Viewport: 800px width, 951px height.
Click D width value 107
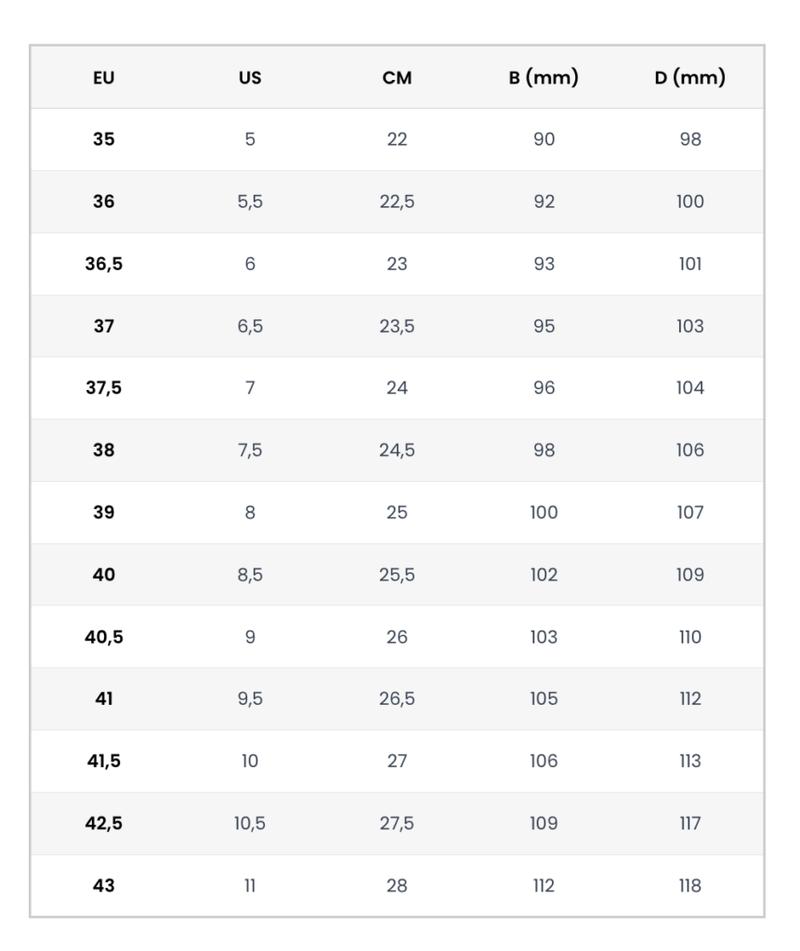tap(690, 512)
